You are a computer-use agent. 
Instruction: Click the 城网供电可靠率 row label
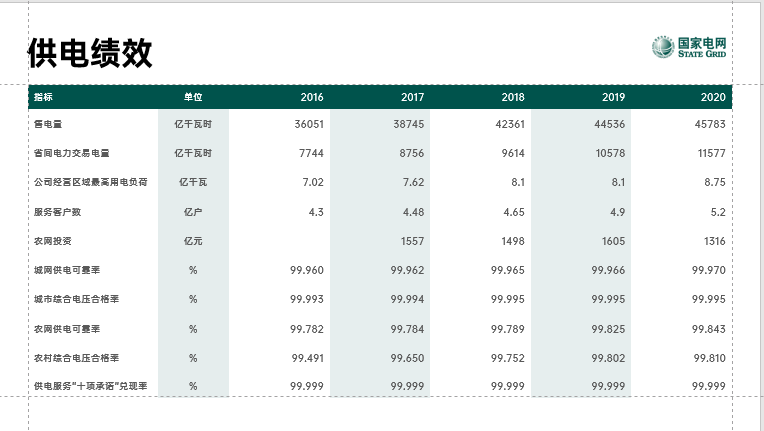coord(67,270)
